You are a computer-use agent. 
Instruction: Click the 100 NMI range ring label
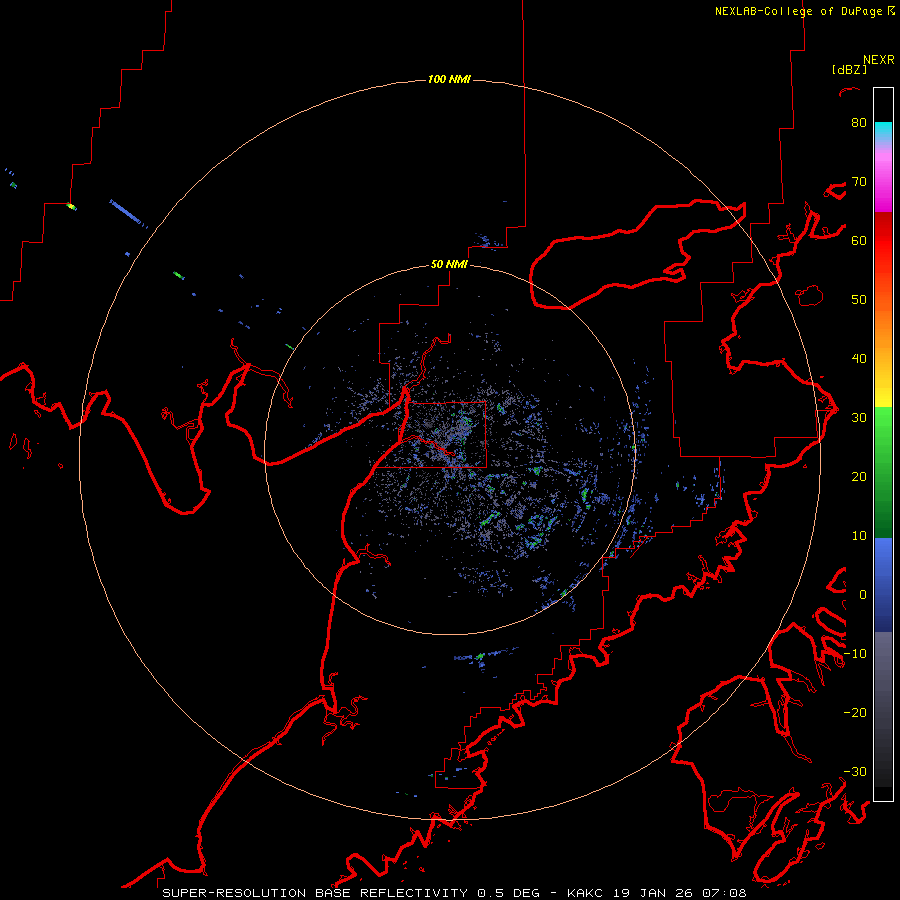pos(449,79)
